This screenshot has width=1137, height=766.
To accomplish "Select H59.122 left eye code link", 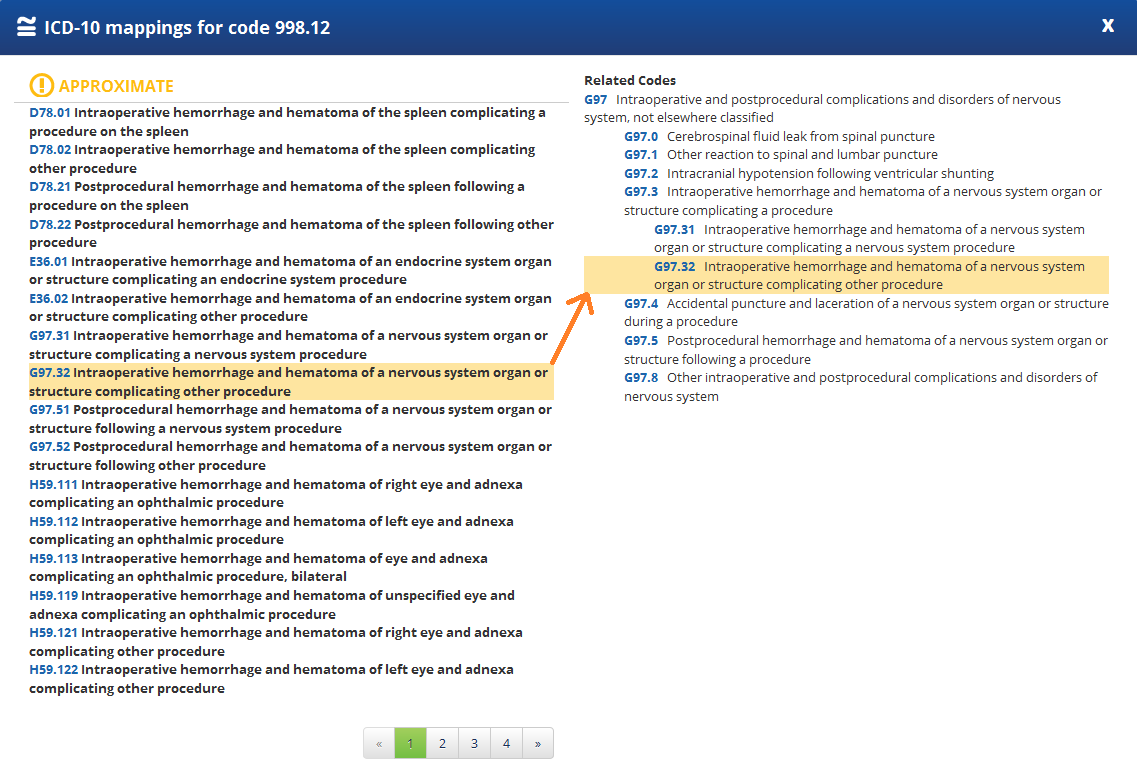I will [x=54, y=669].
